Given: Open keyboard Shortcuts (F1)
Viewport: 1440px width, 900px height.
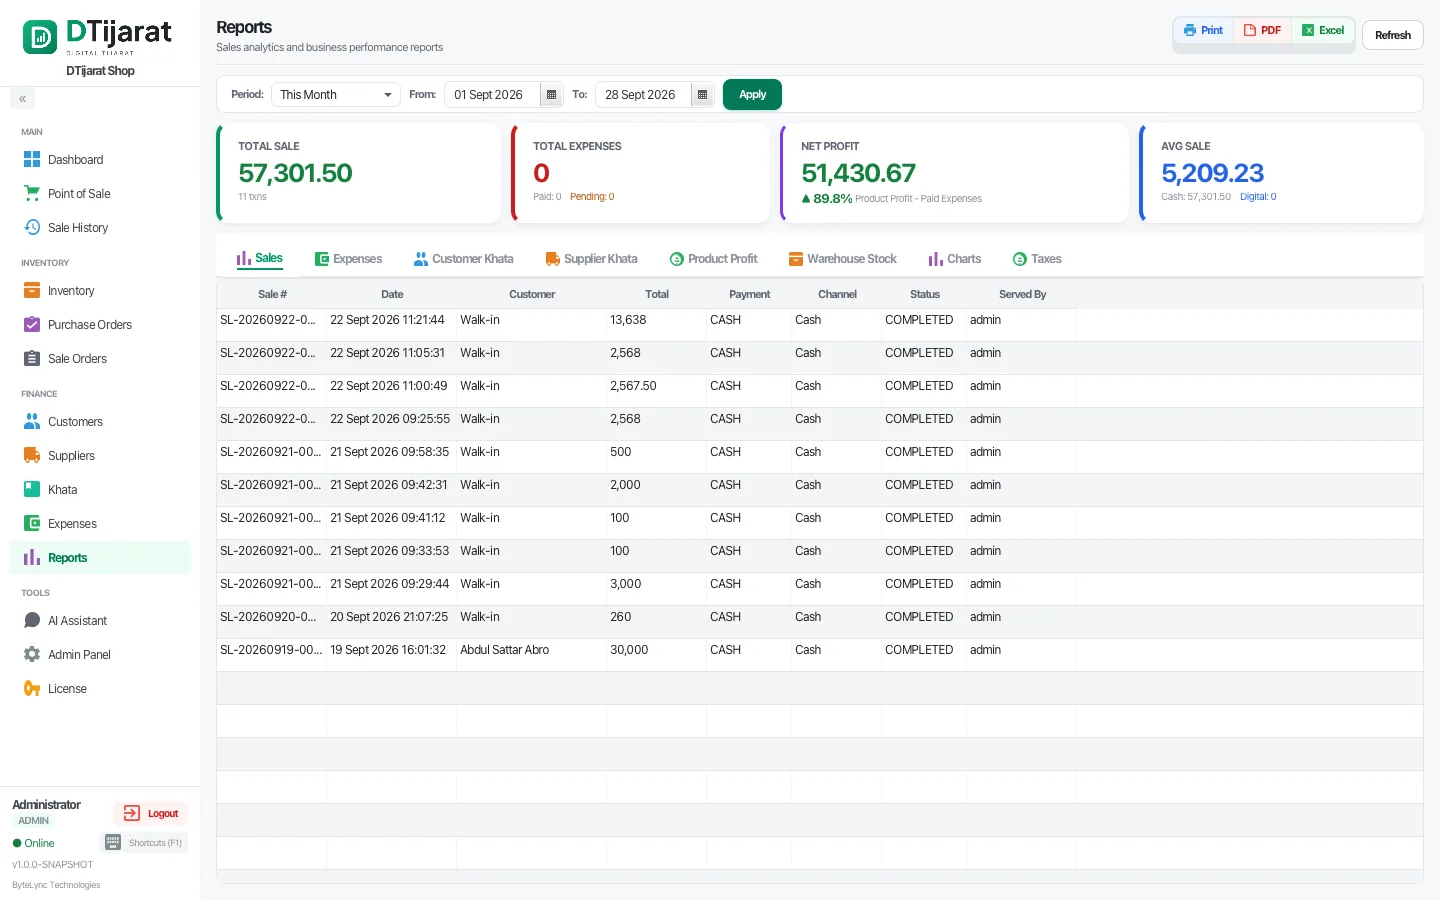Looking at the screenshot, I should (145, 843).
